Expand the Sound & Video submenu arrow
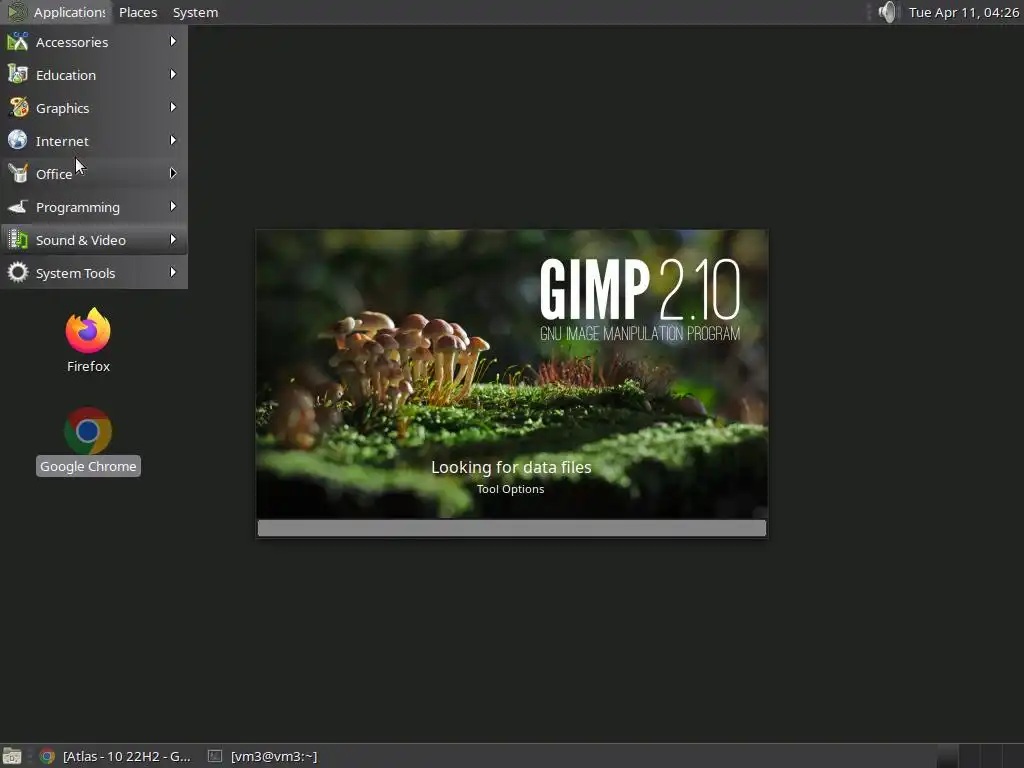 [x=173, y=239]
